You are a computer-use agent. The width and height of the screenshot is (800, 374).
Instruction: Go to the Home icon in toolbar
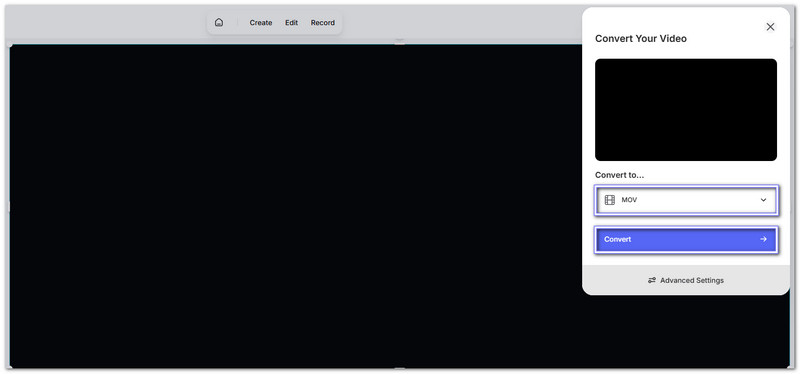[219, 22]
